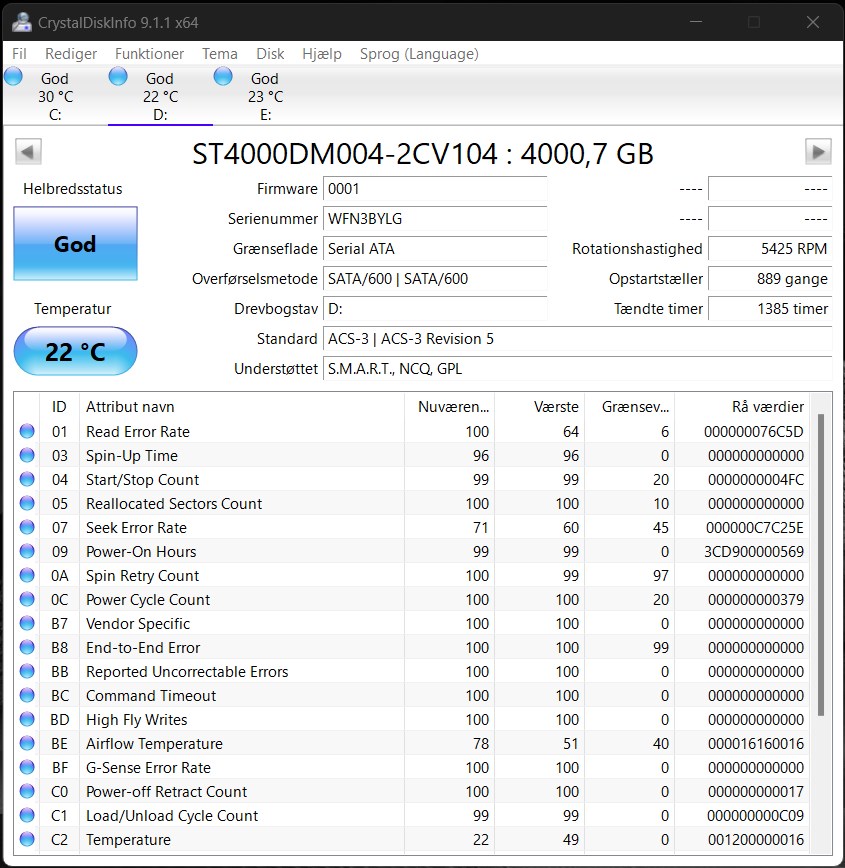Image resolution: width=845 pixels, height=868 pixels.
Task: Open the Sprog (Language) menu
Action: click(x=419, y=54)
